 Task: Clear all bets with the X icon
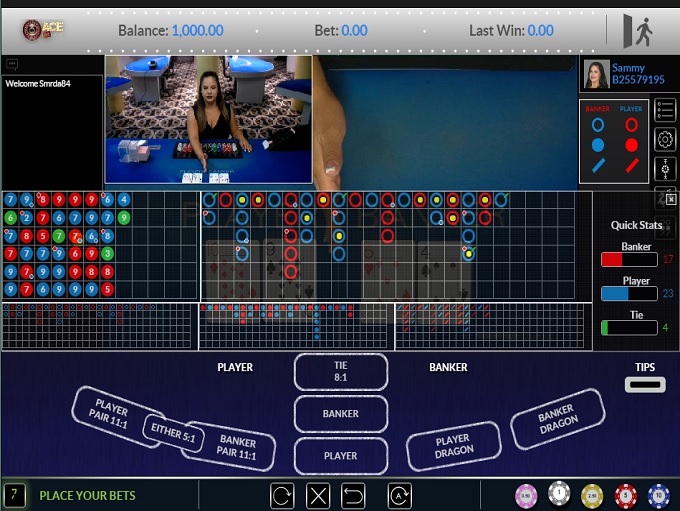click(317, 495)
